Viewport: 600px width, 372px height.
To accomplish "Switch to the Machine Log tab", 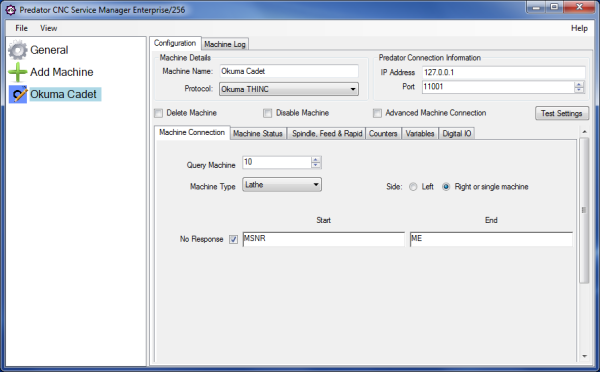I will click(x=225, y=44).
